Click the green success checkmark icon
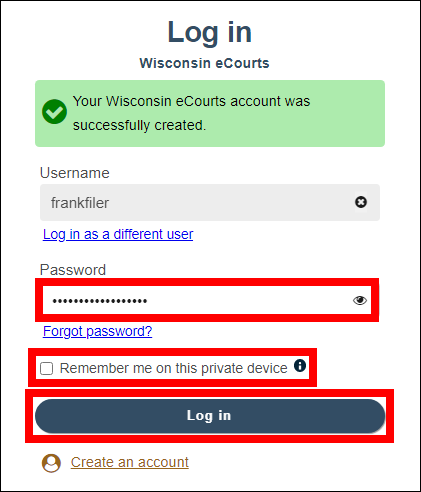Image resolution: width=421 pixels, height=492 pixels. point(54,112)
